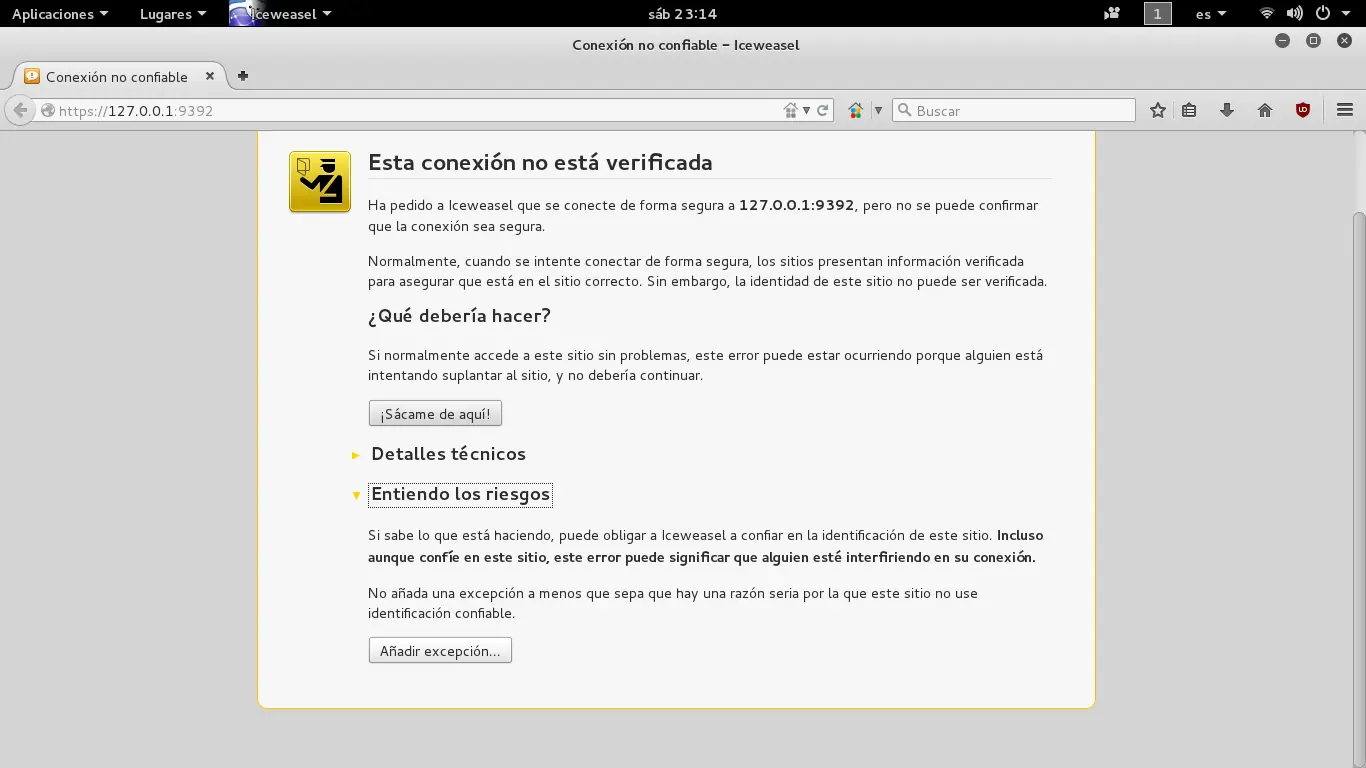Open the power system menu
Image resolution: width=1366 pixels, height=768 pixels.
click(1332, 14)
